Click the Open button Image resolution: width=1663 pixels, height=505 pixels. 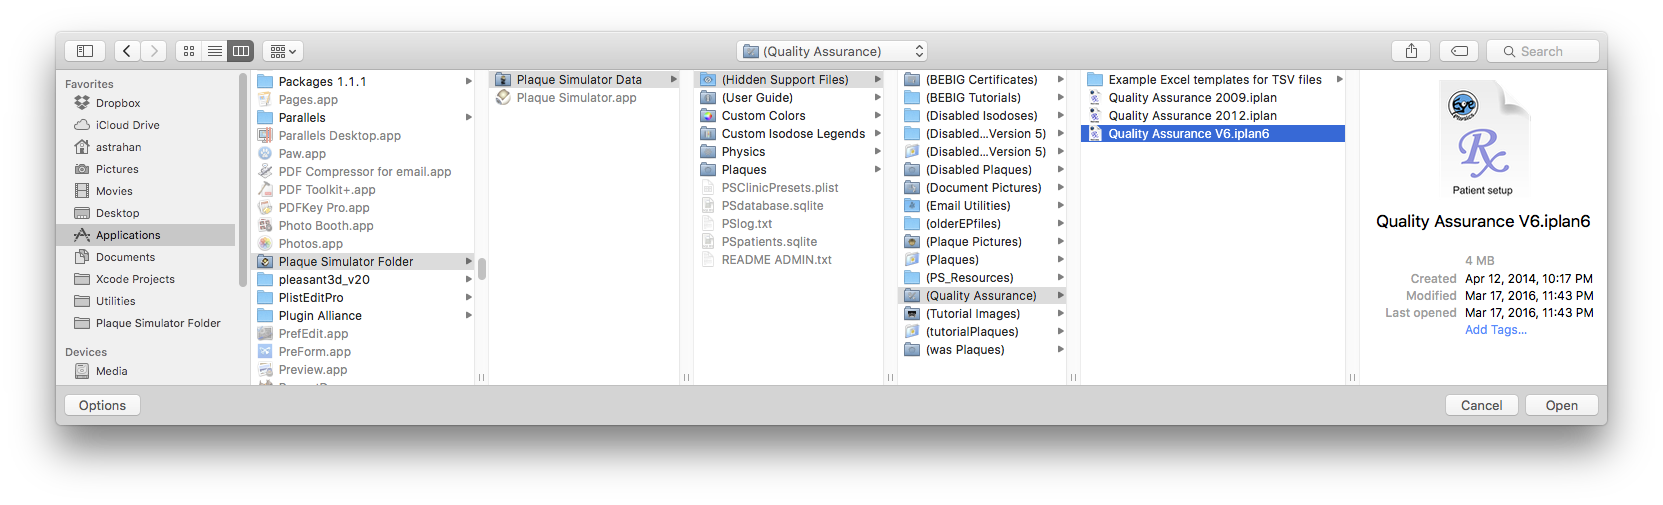pyautogui.click(x=1561, y=405)
